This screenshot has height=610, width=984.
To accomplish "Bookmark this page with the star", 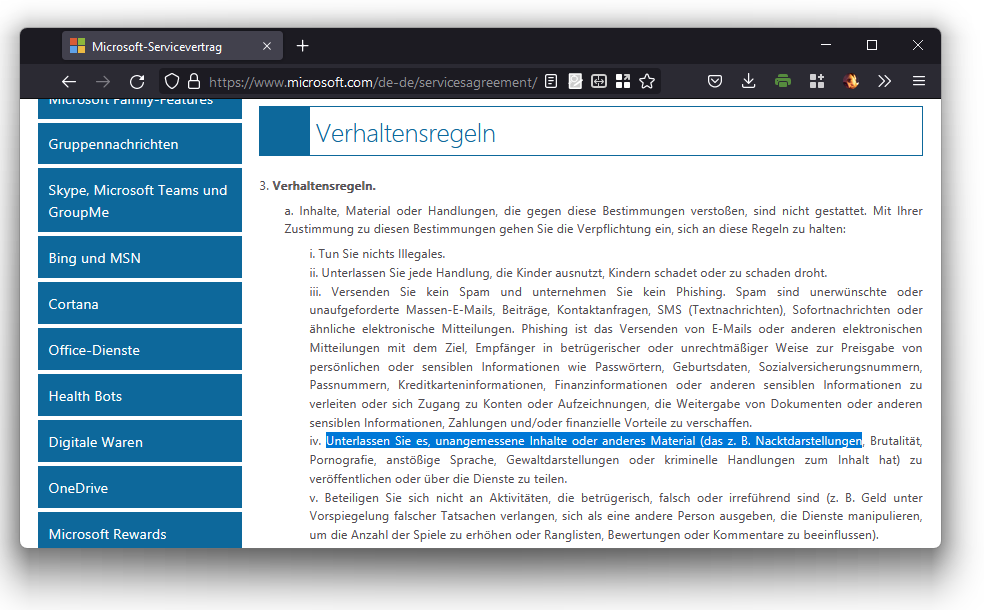I will point(647,82).
